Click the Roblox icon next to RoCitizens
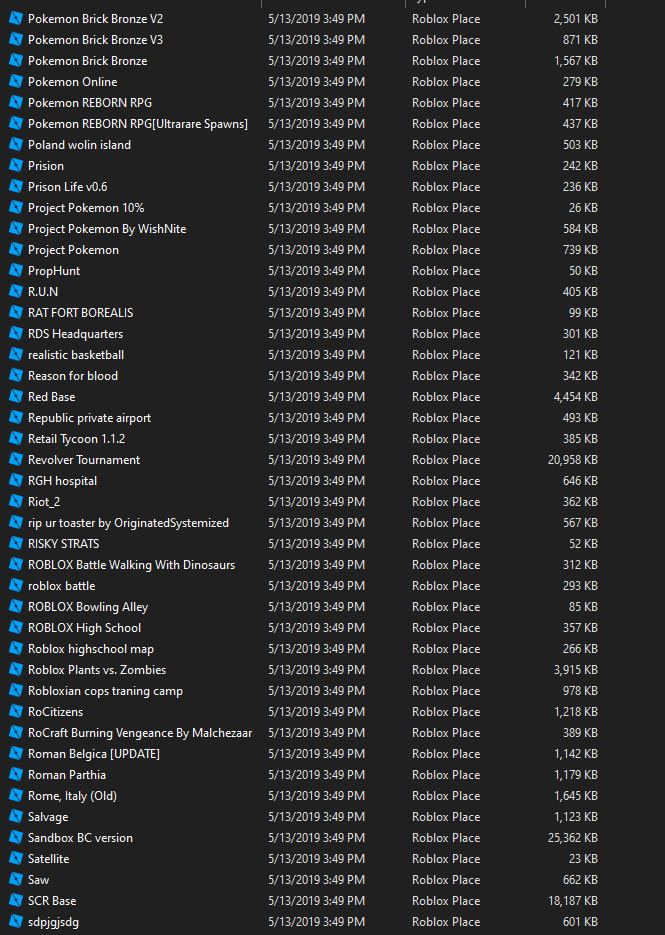Image resolution: width=665 pixels, height=935 pixels. [x=16, y=711]
